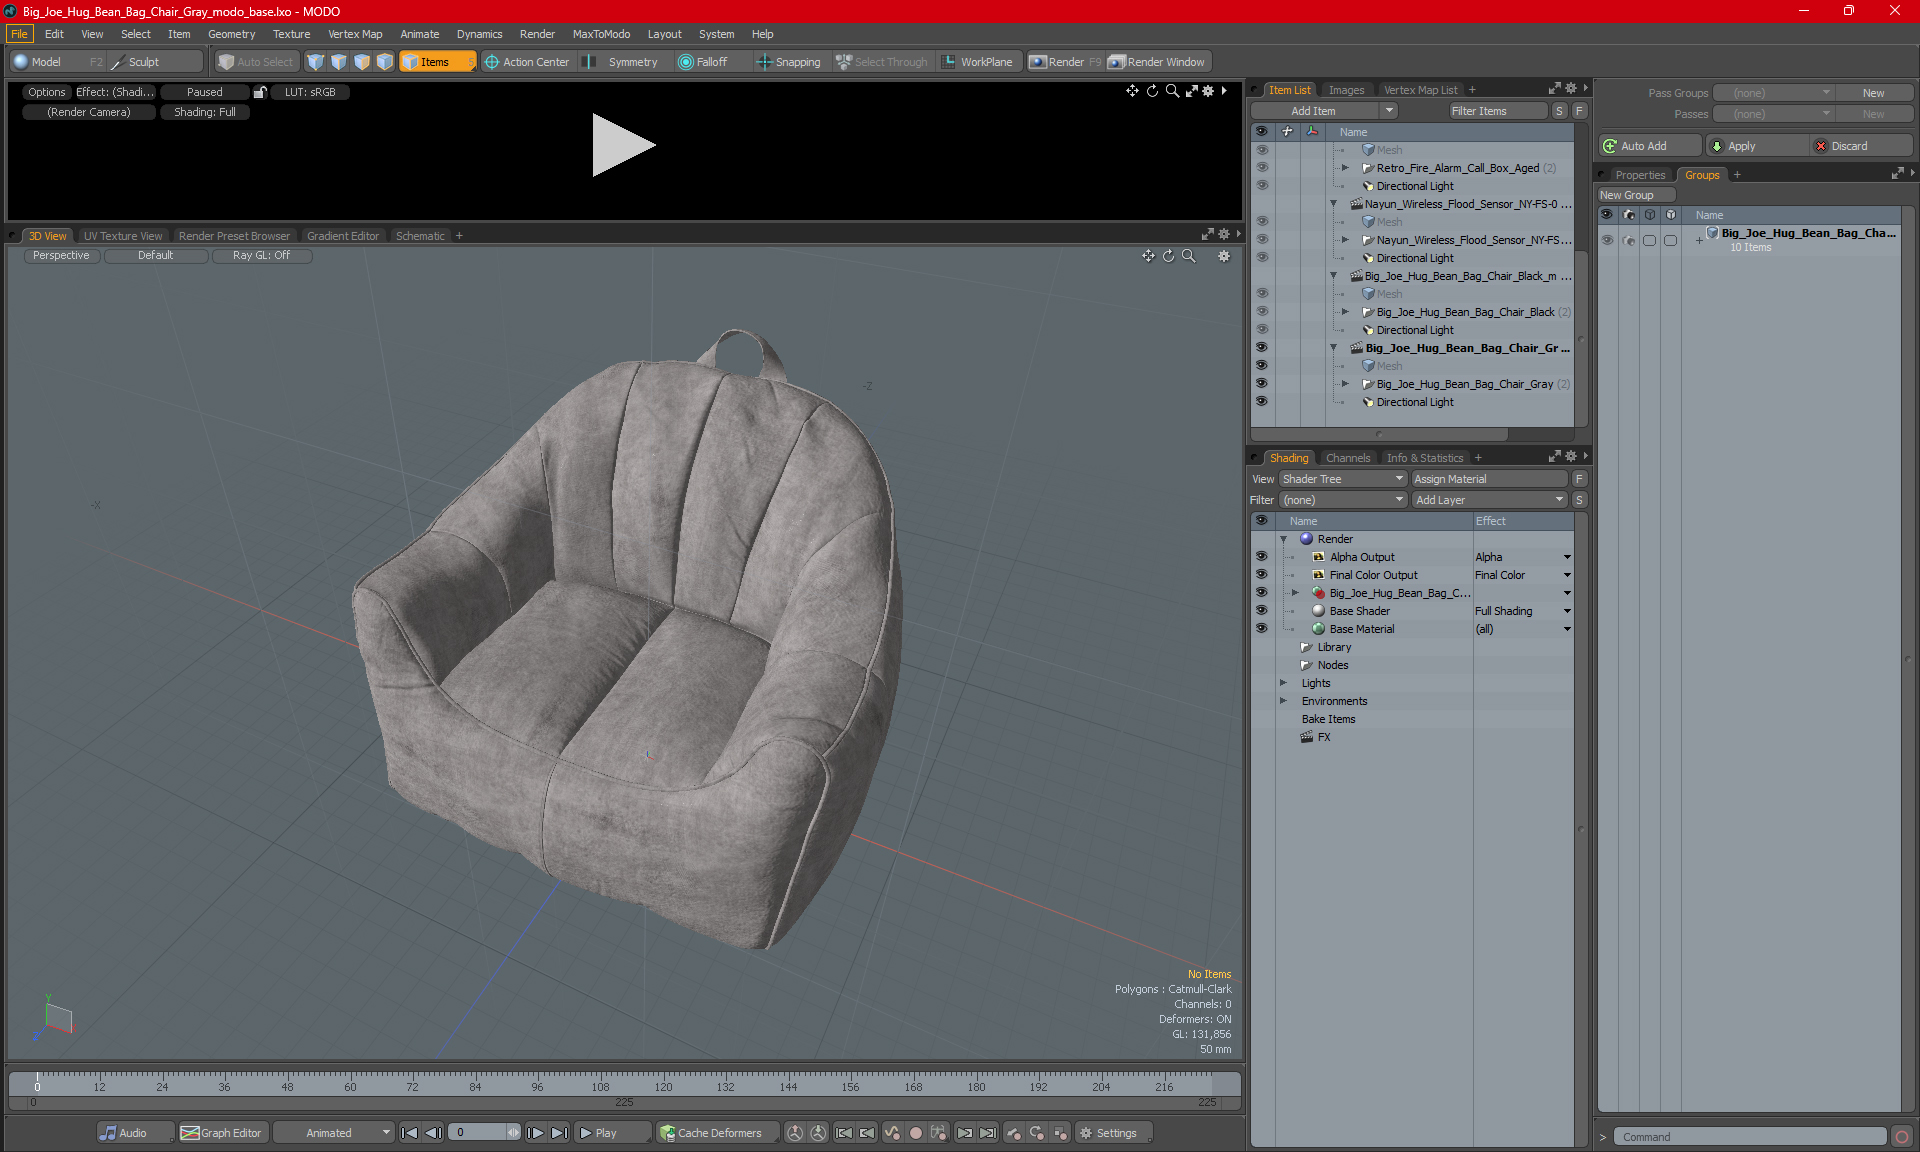Expand the Environments section
The width and height of the screenshot is (1920, 1152).
click(1283, 701)
